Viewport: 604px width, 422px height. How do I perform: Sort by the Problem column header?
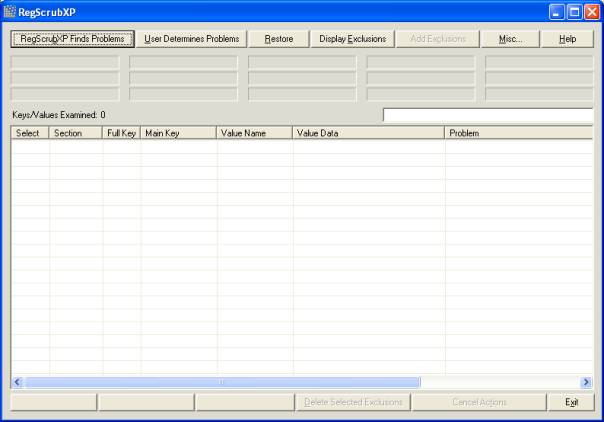[518, 133]
